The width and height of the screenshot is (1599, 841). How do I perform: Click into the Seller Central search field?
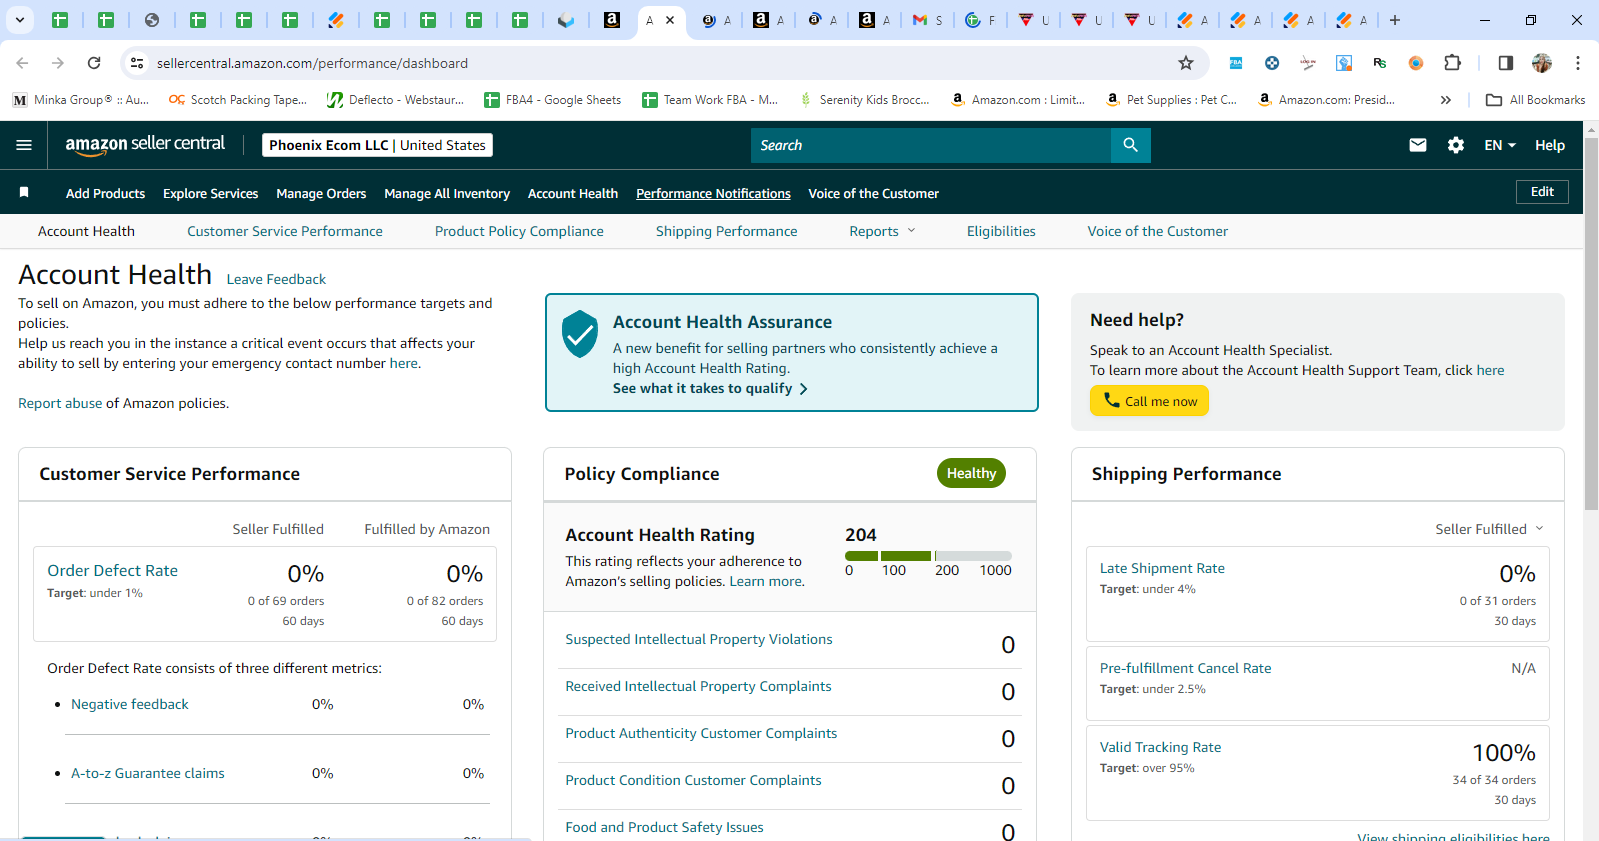(x=931, y=145)
